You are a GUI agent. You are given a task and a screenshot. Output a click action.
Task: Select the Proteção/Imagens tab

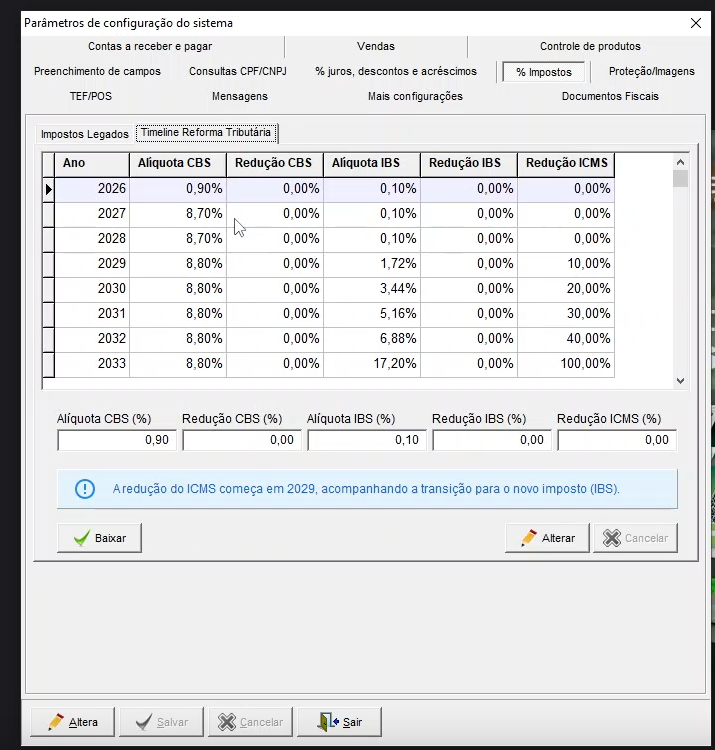tap(651, 72)
